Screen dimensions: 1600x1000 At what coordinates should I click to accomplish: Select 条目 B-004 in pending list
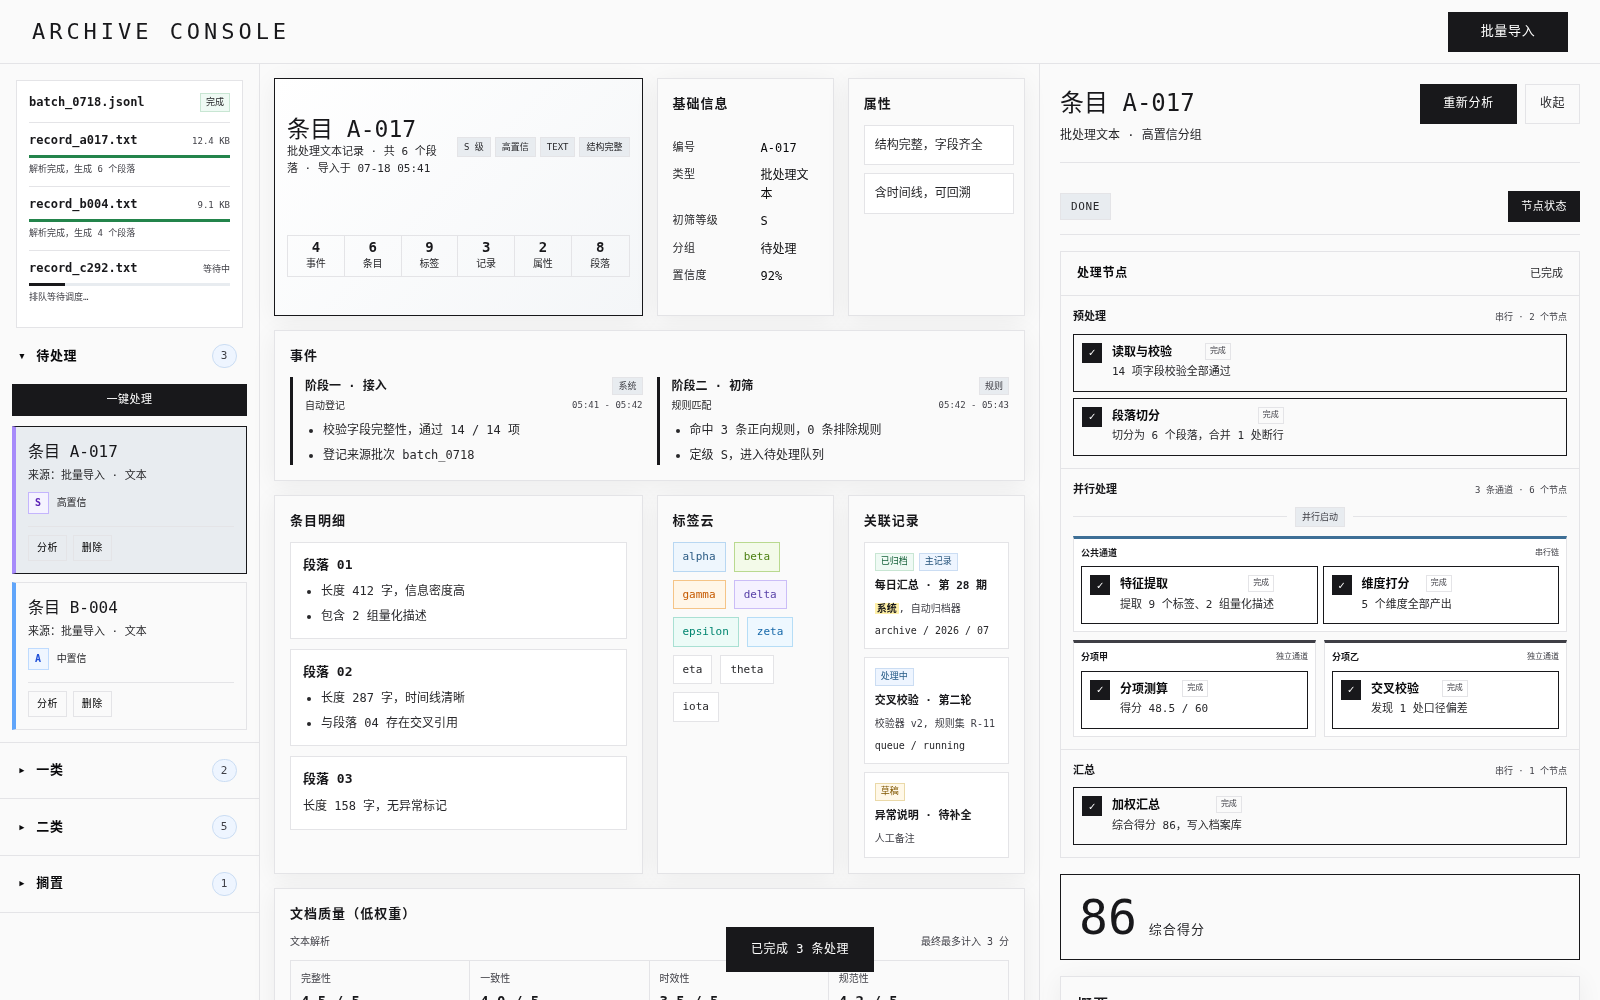[x=129, y=656]
